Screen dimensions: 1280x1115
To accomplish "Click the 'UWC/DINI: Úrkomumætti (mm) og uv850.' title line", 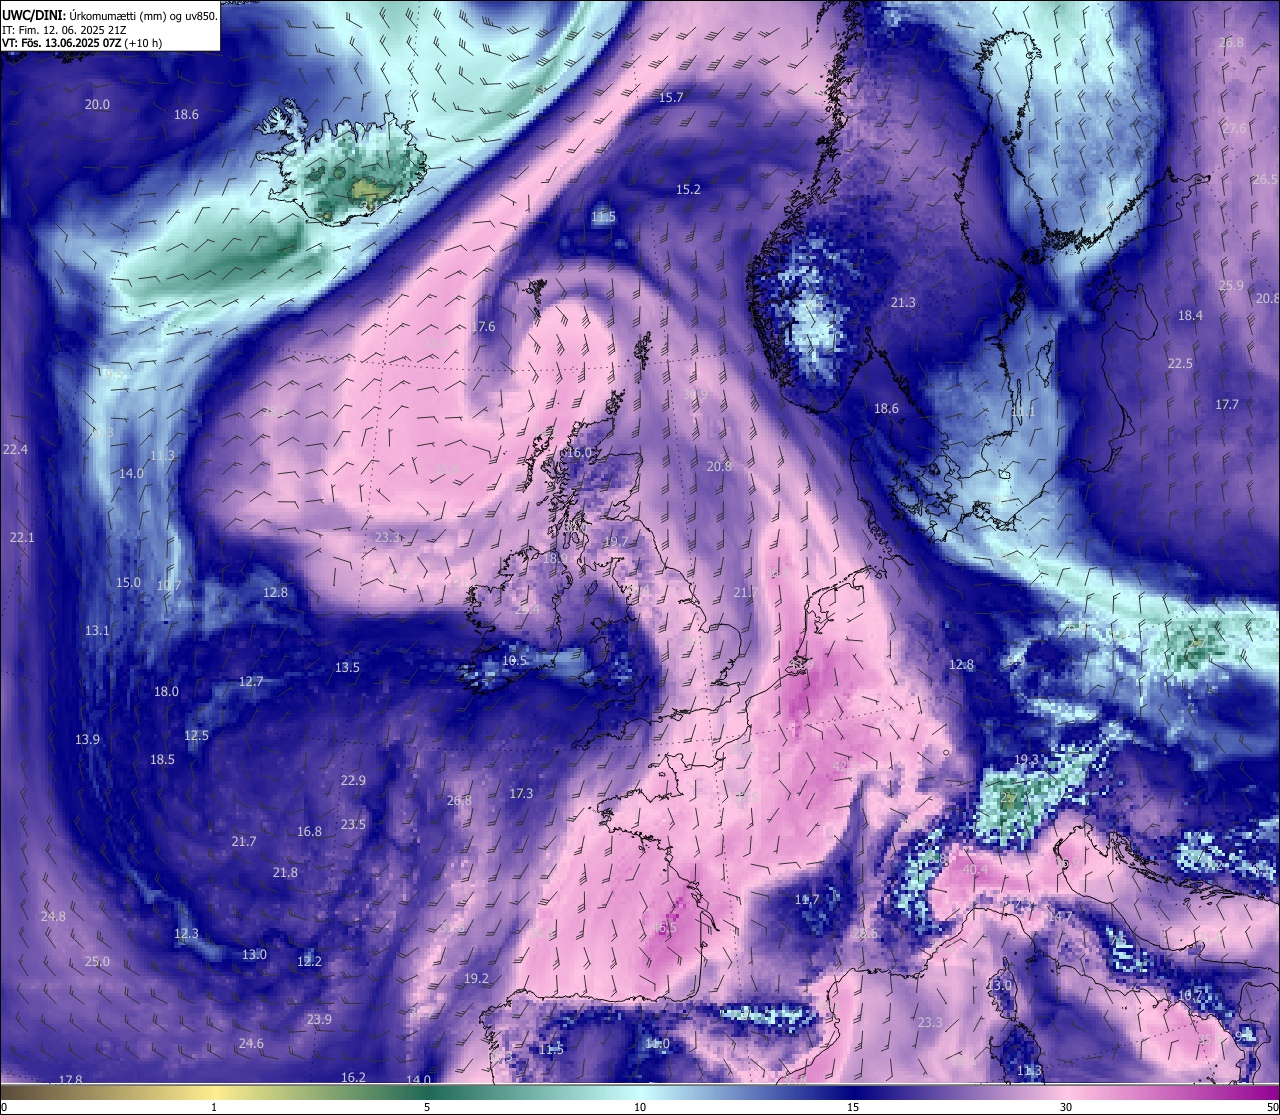I will (109, 15).
